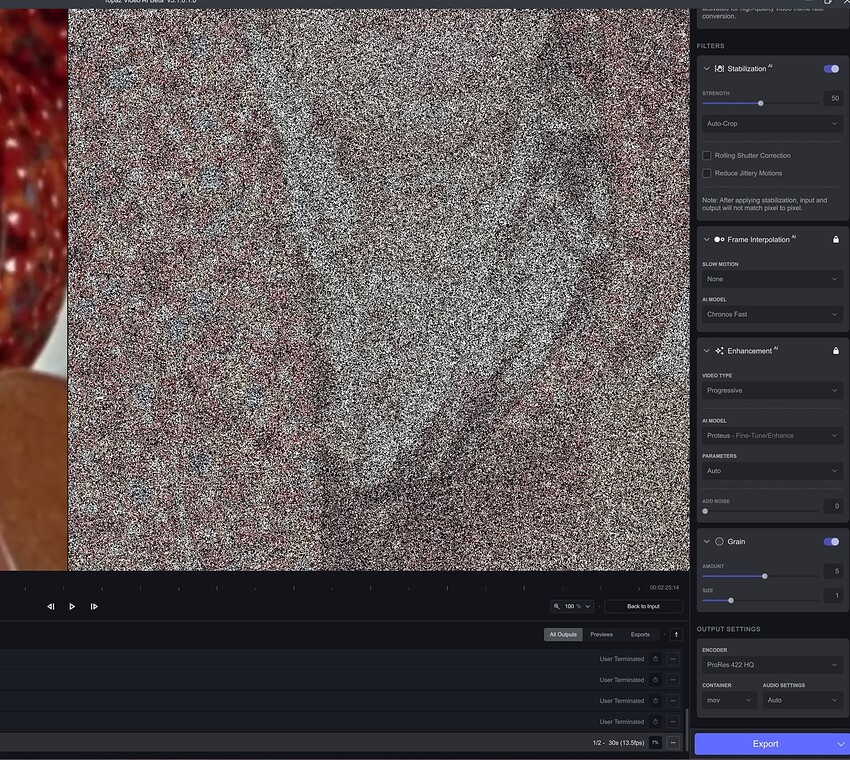Click the noisy video preview area
Image resolution: width=850 pixels, height=760 pixels.
tap(378, 289)
